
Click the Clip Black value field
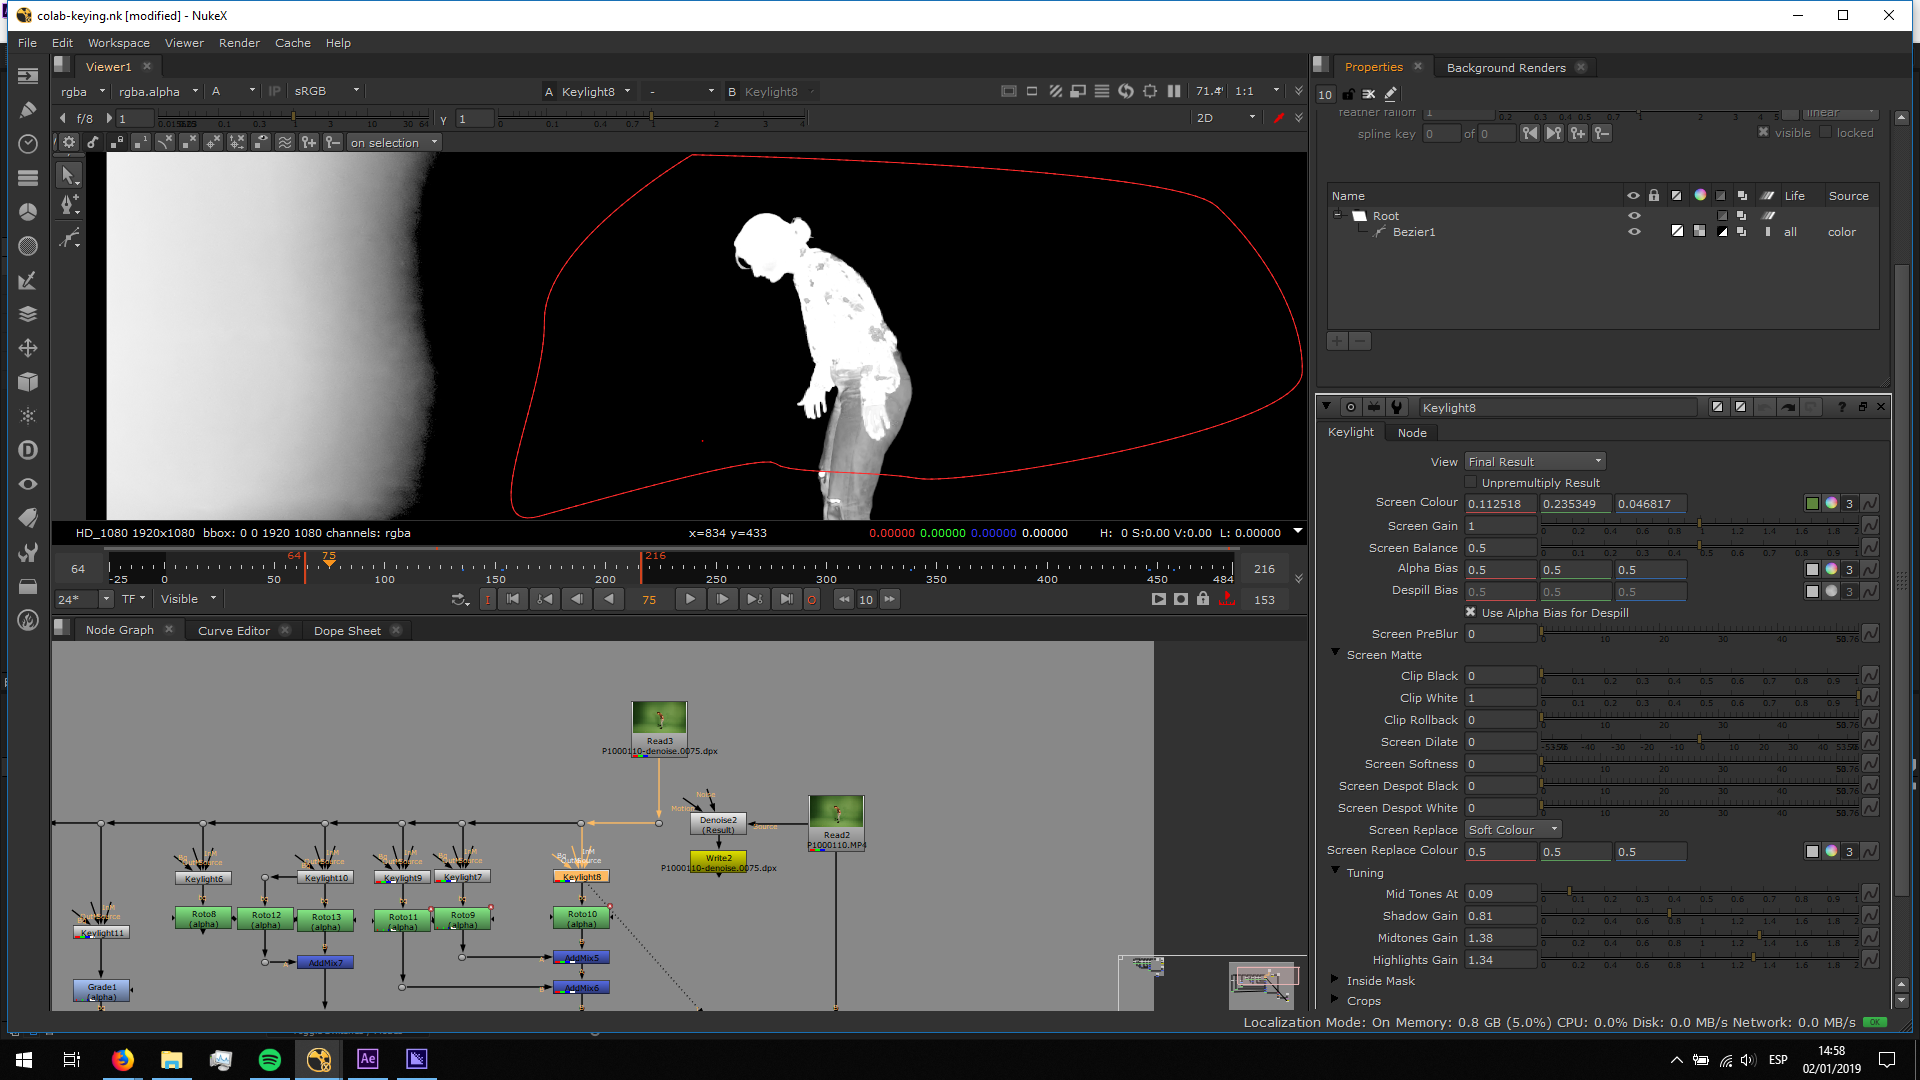(1500, 676)
